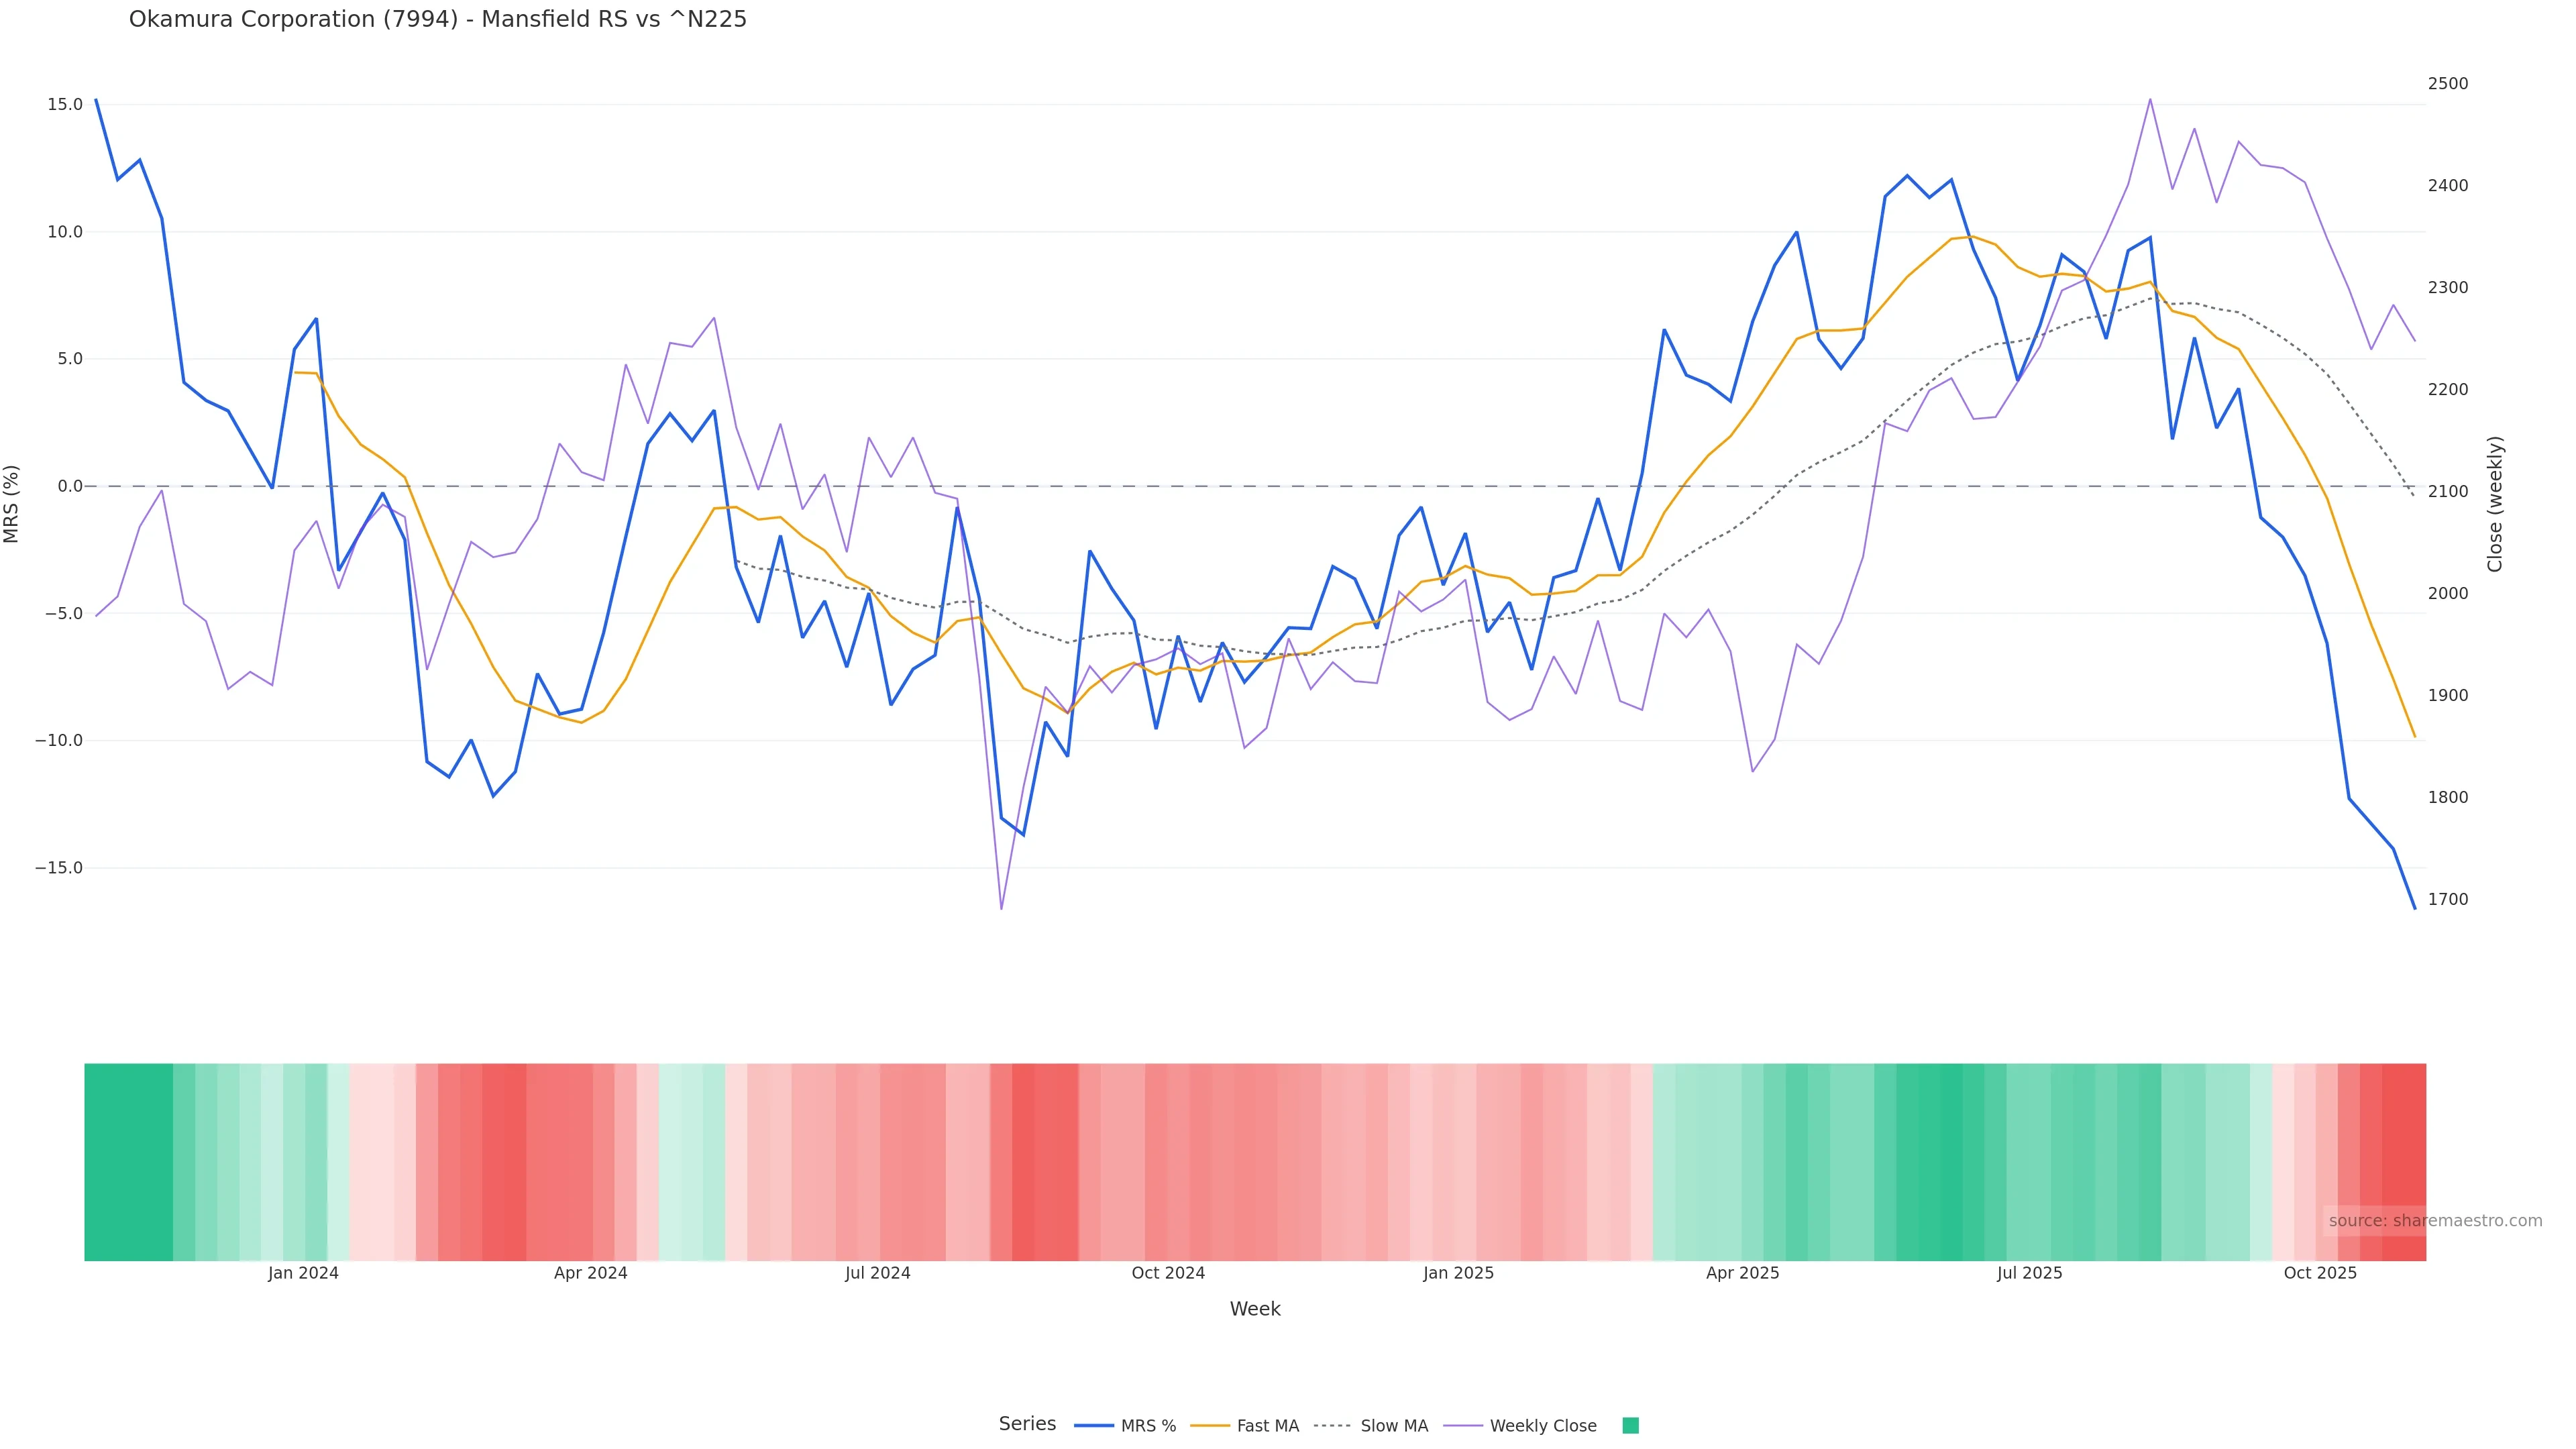Click the 1700 right axis tick label
Image resolution: width=2576 pixels, height=1449 pixels.
click(x=2448, y=900)
